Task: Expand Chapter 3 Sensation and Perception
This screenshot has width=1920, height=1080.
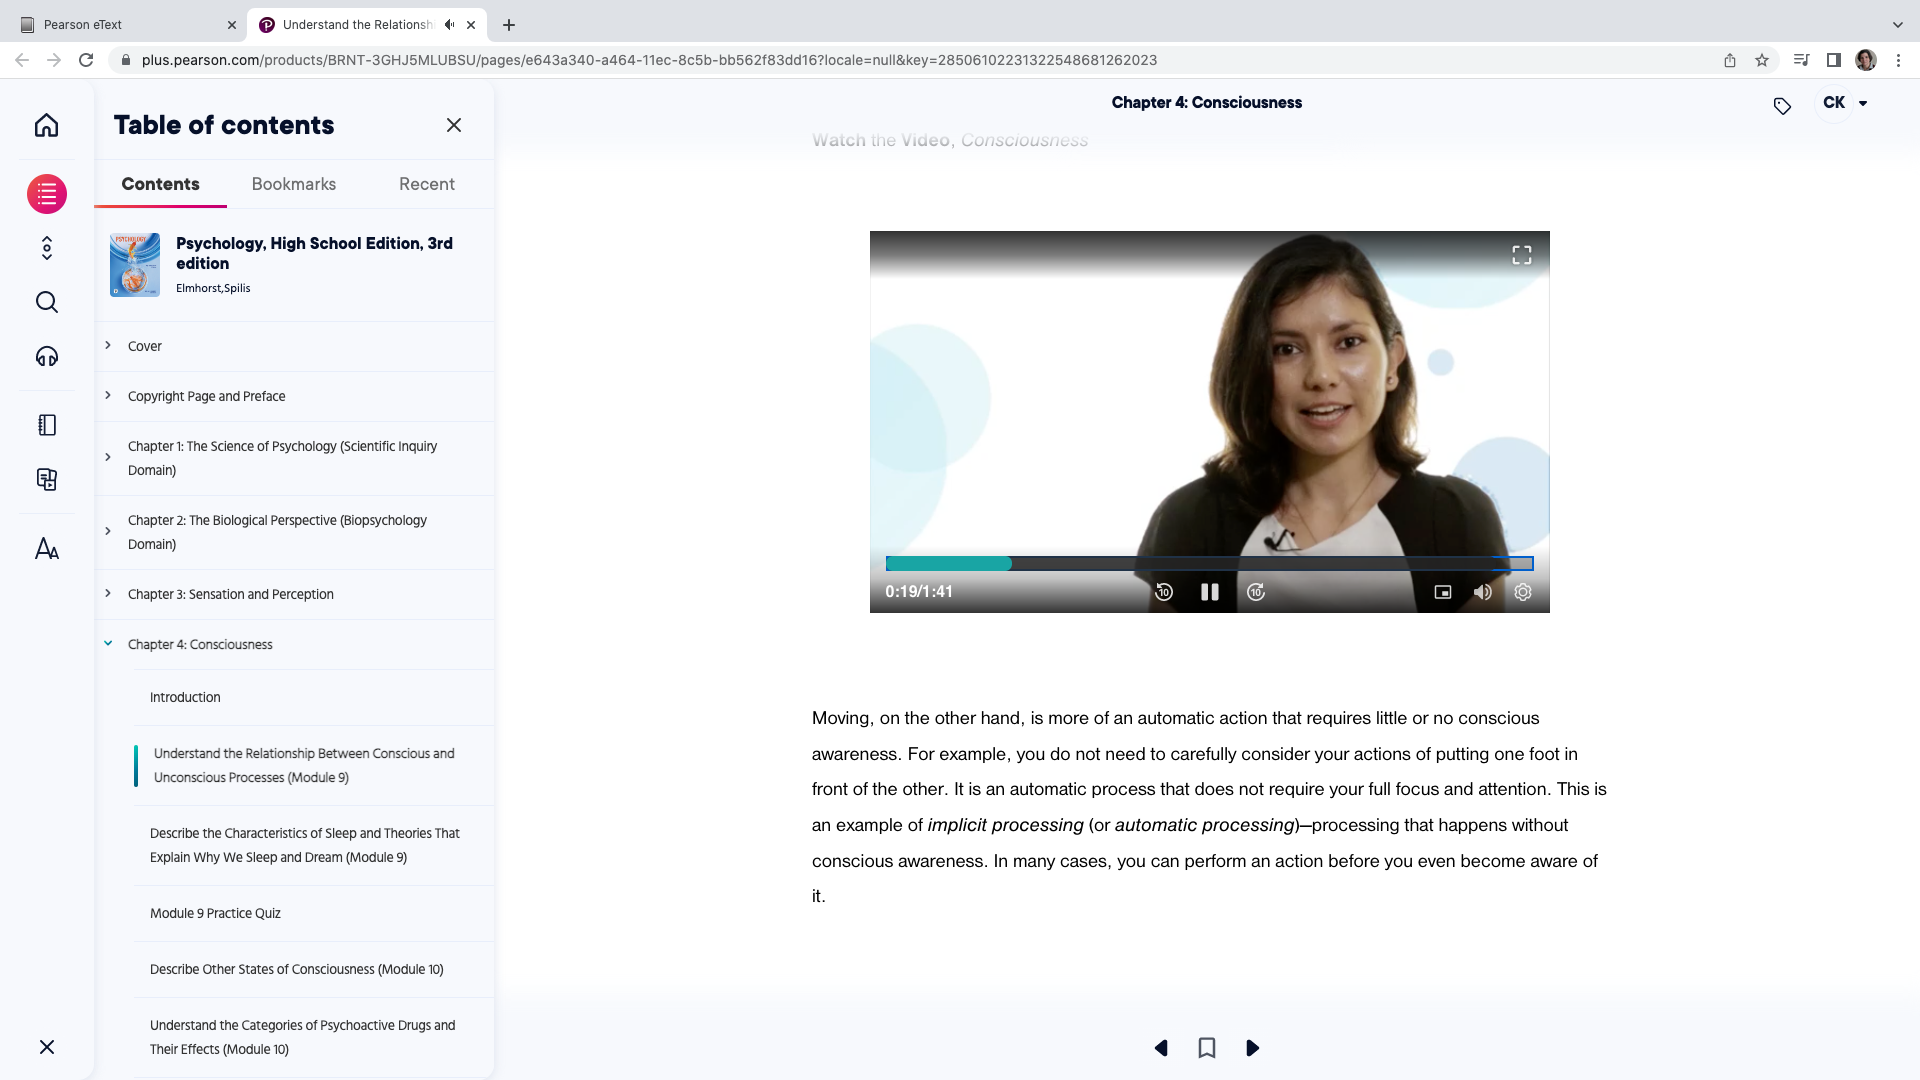Action: tap(108, 593)
